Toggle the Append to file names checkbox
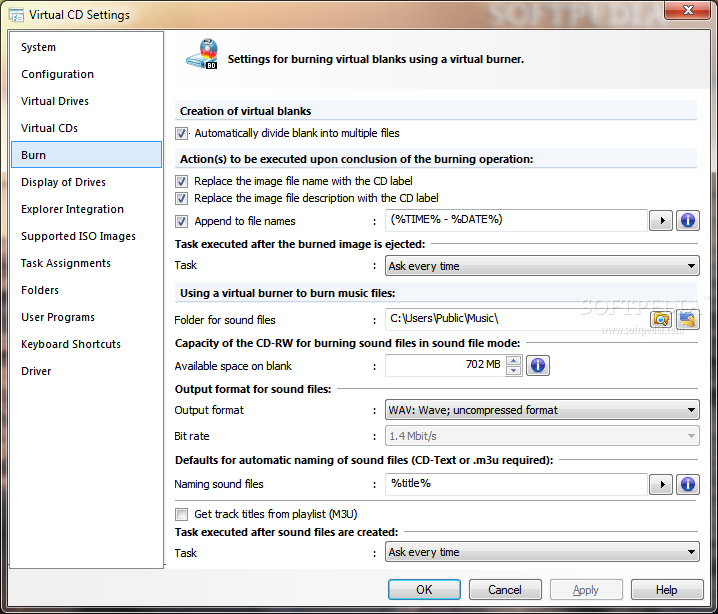The image size is (718, 614). click(181, 221)
